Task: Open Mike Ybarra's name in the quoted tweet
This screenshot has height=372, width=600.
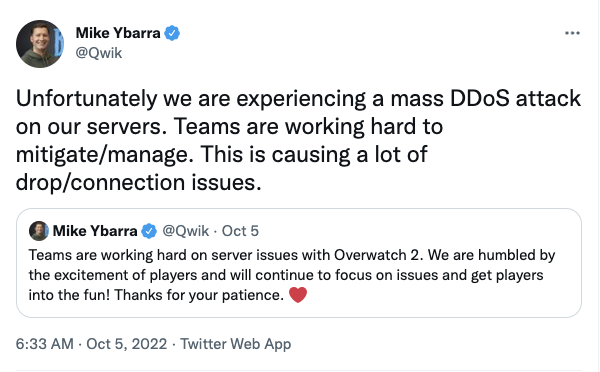Action: [x=95, y=231]
